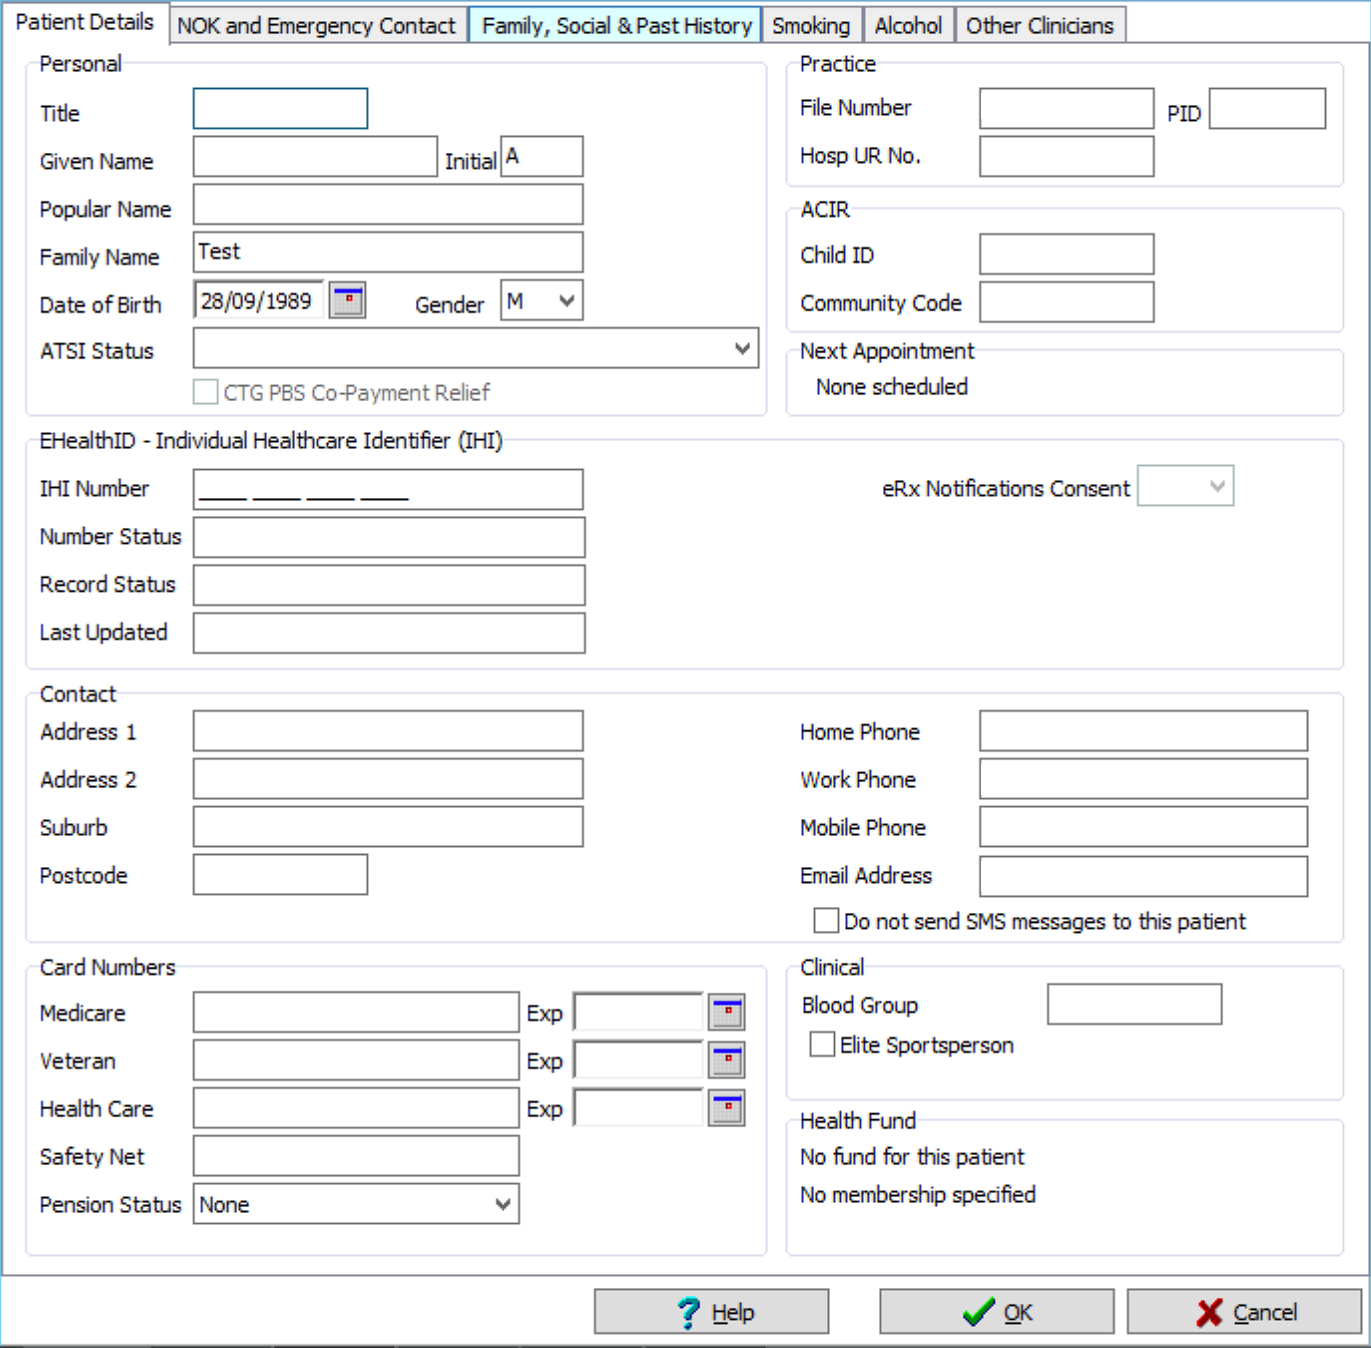Click the OK button to save
Viewport: 1371px width, 1348px height.
[996, 1311]
